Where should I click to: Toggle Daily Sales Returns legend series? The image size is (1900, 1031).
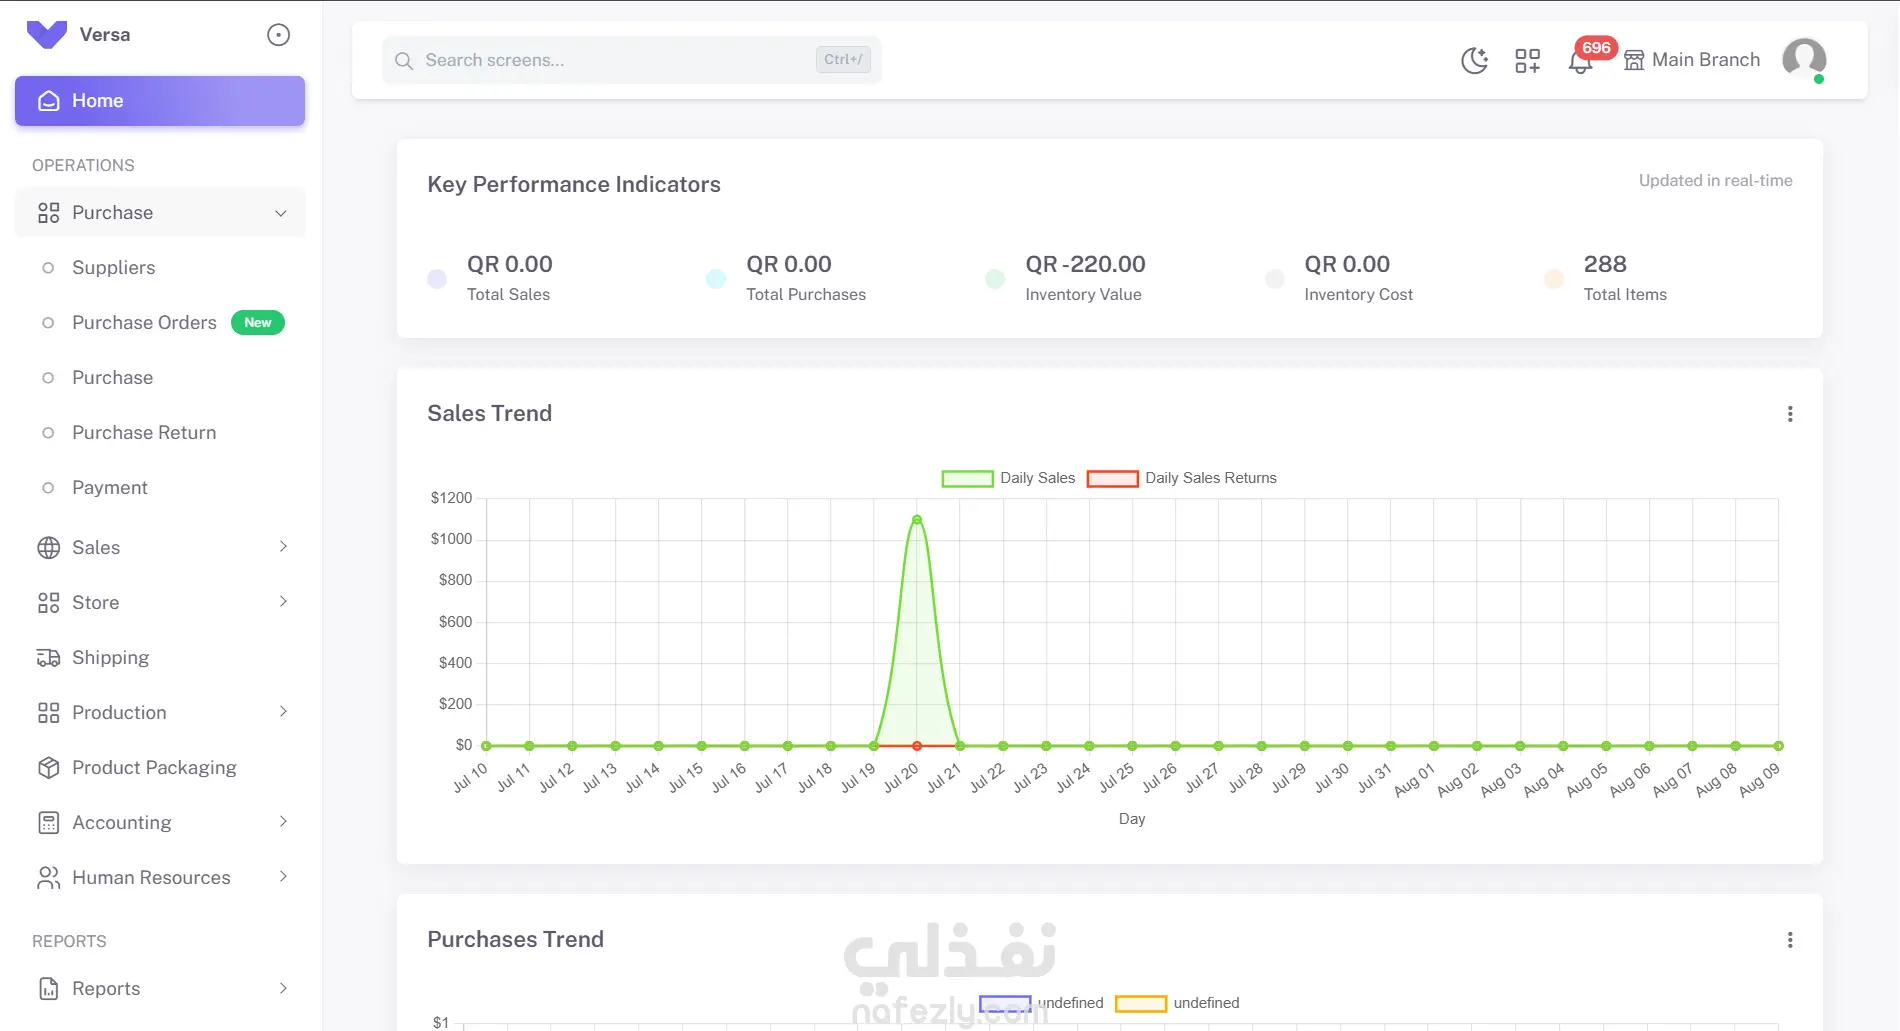[x=1181, y=478]
